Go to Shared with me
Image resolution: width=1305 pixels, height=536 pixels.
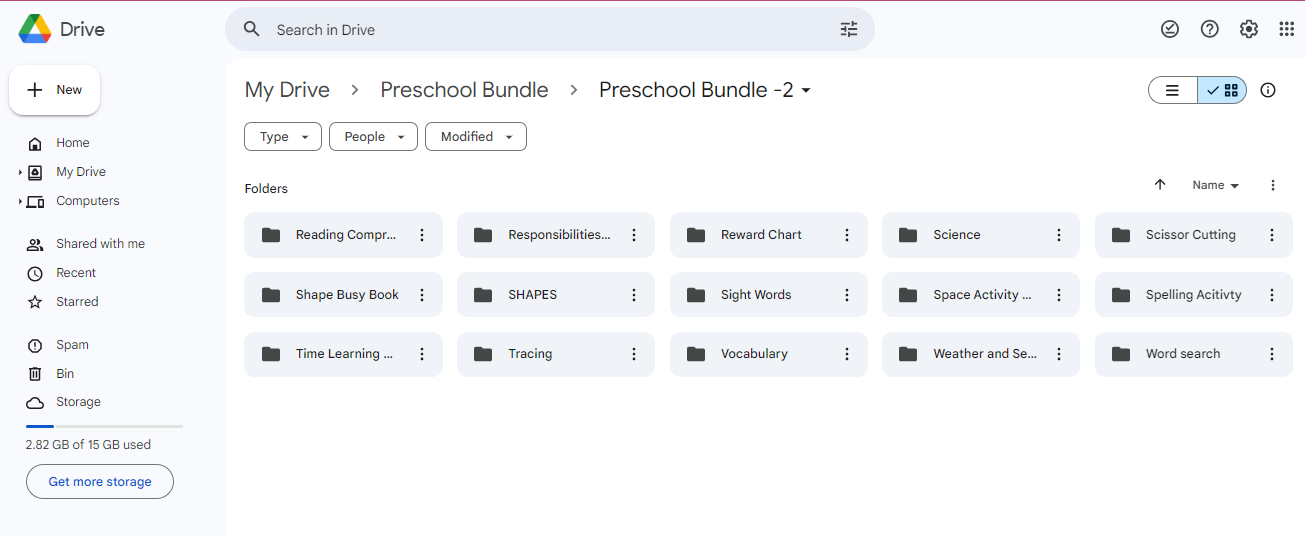point(100,244)
